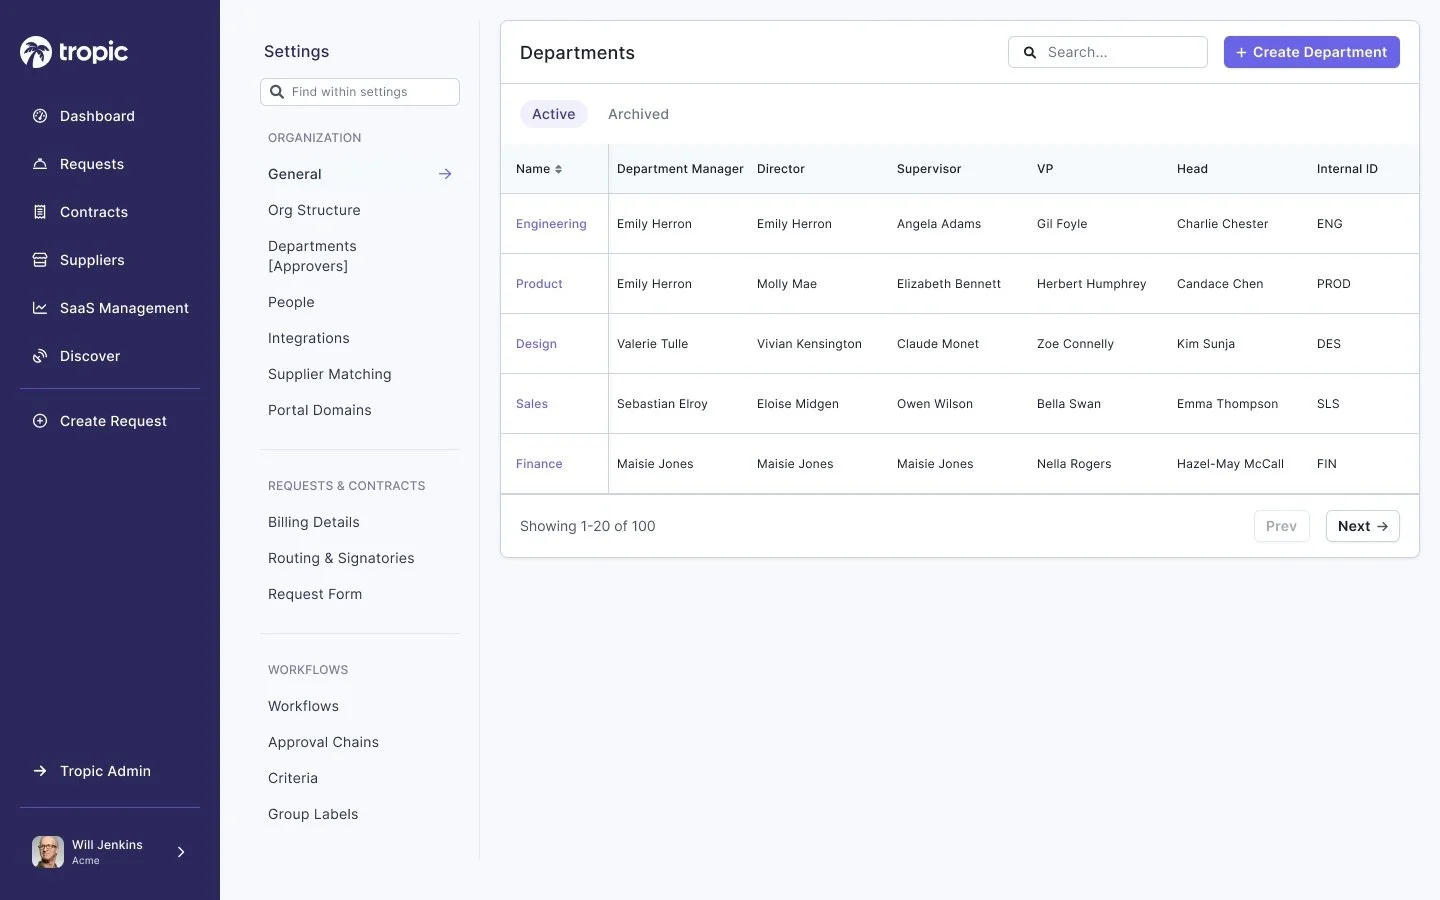
Task: Open the Contracts section
Action: [93, 212]
